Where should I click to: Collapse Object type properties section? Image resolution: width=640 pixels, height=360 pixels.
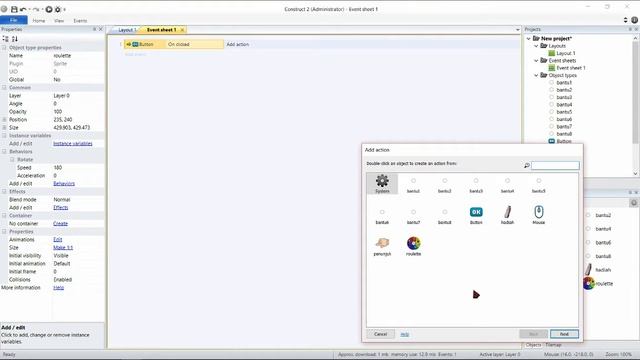4,47
